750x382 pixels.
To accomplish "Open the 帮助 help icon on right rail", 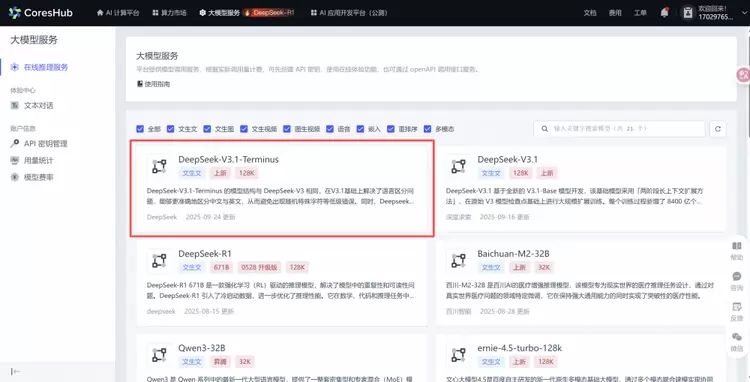I will point(737,250).
